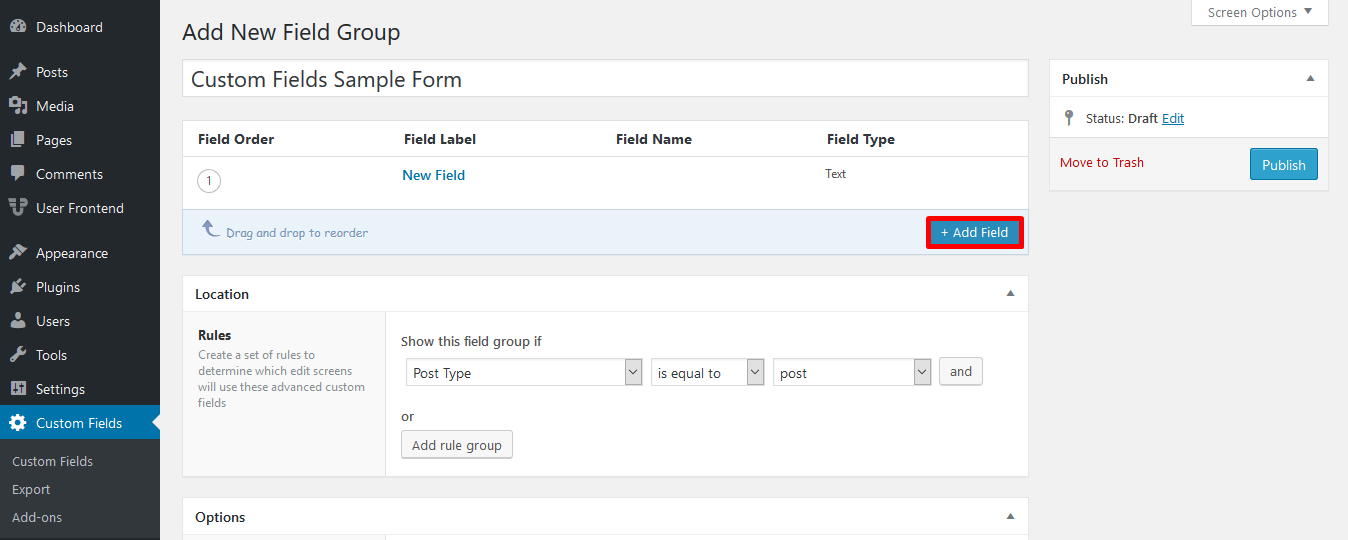
Task: Open the Post Type rule dropdown
Action: coord(524,373)
